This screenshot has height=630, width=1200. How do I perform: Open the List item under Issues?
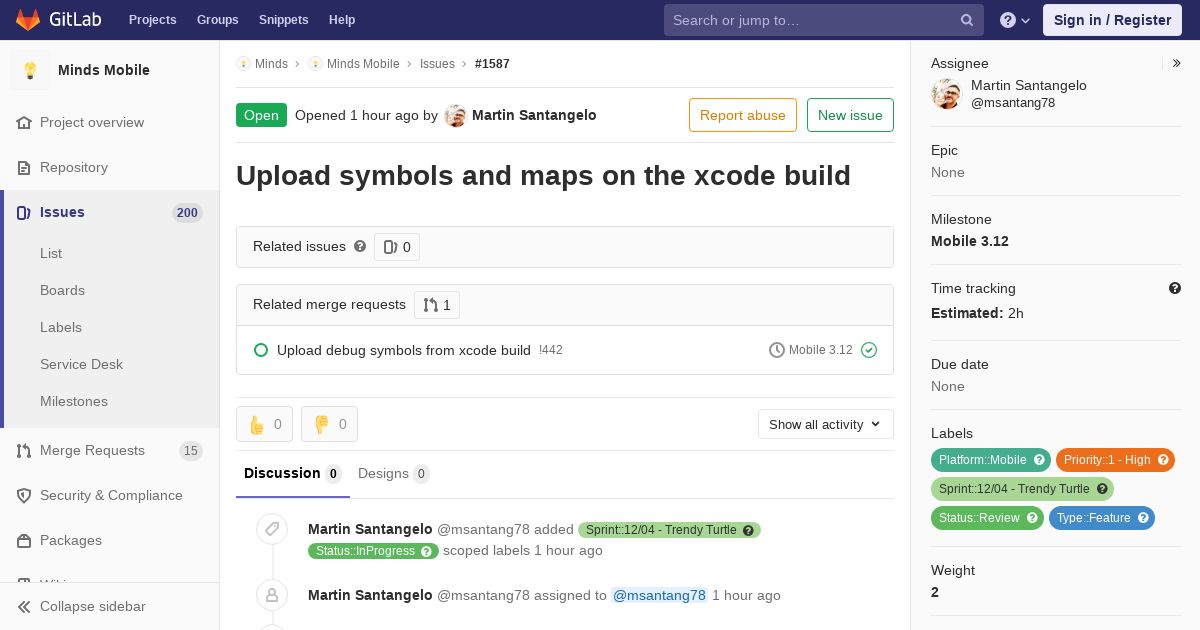(x=51, y=253)
